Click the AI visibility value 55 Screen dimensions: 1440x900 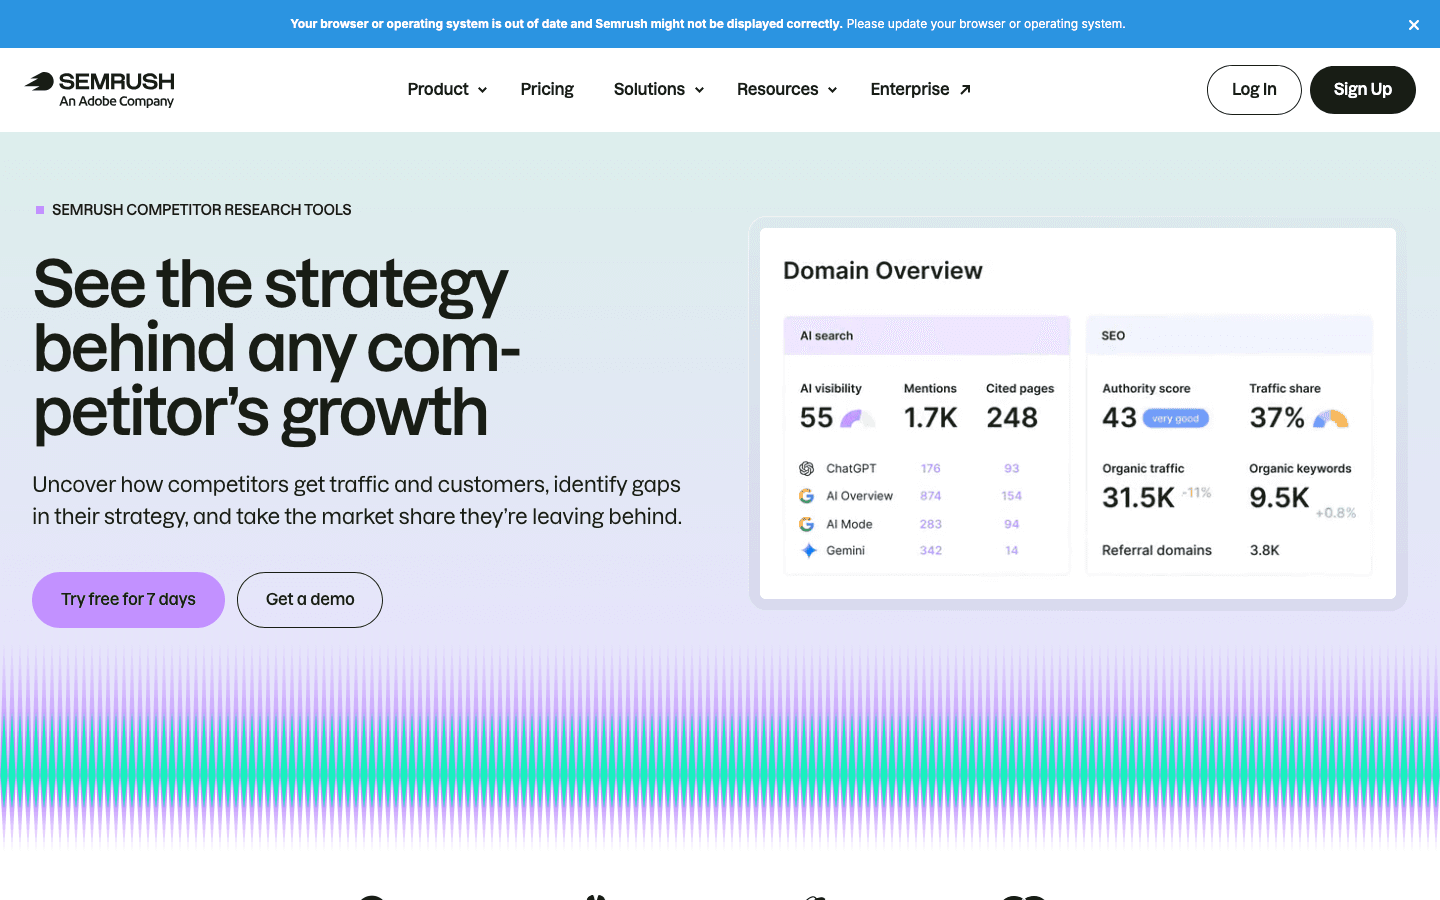pos(816,418)
